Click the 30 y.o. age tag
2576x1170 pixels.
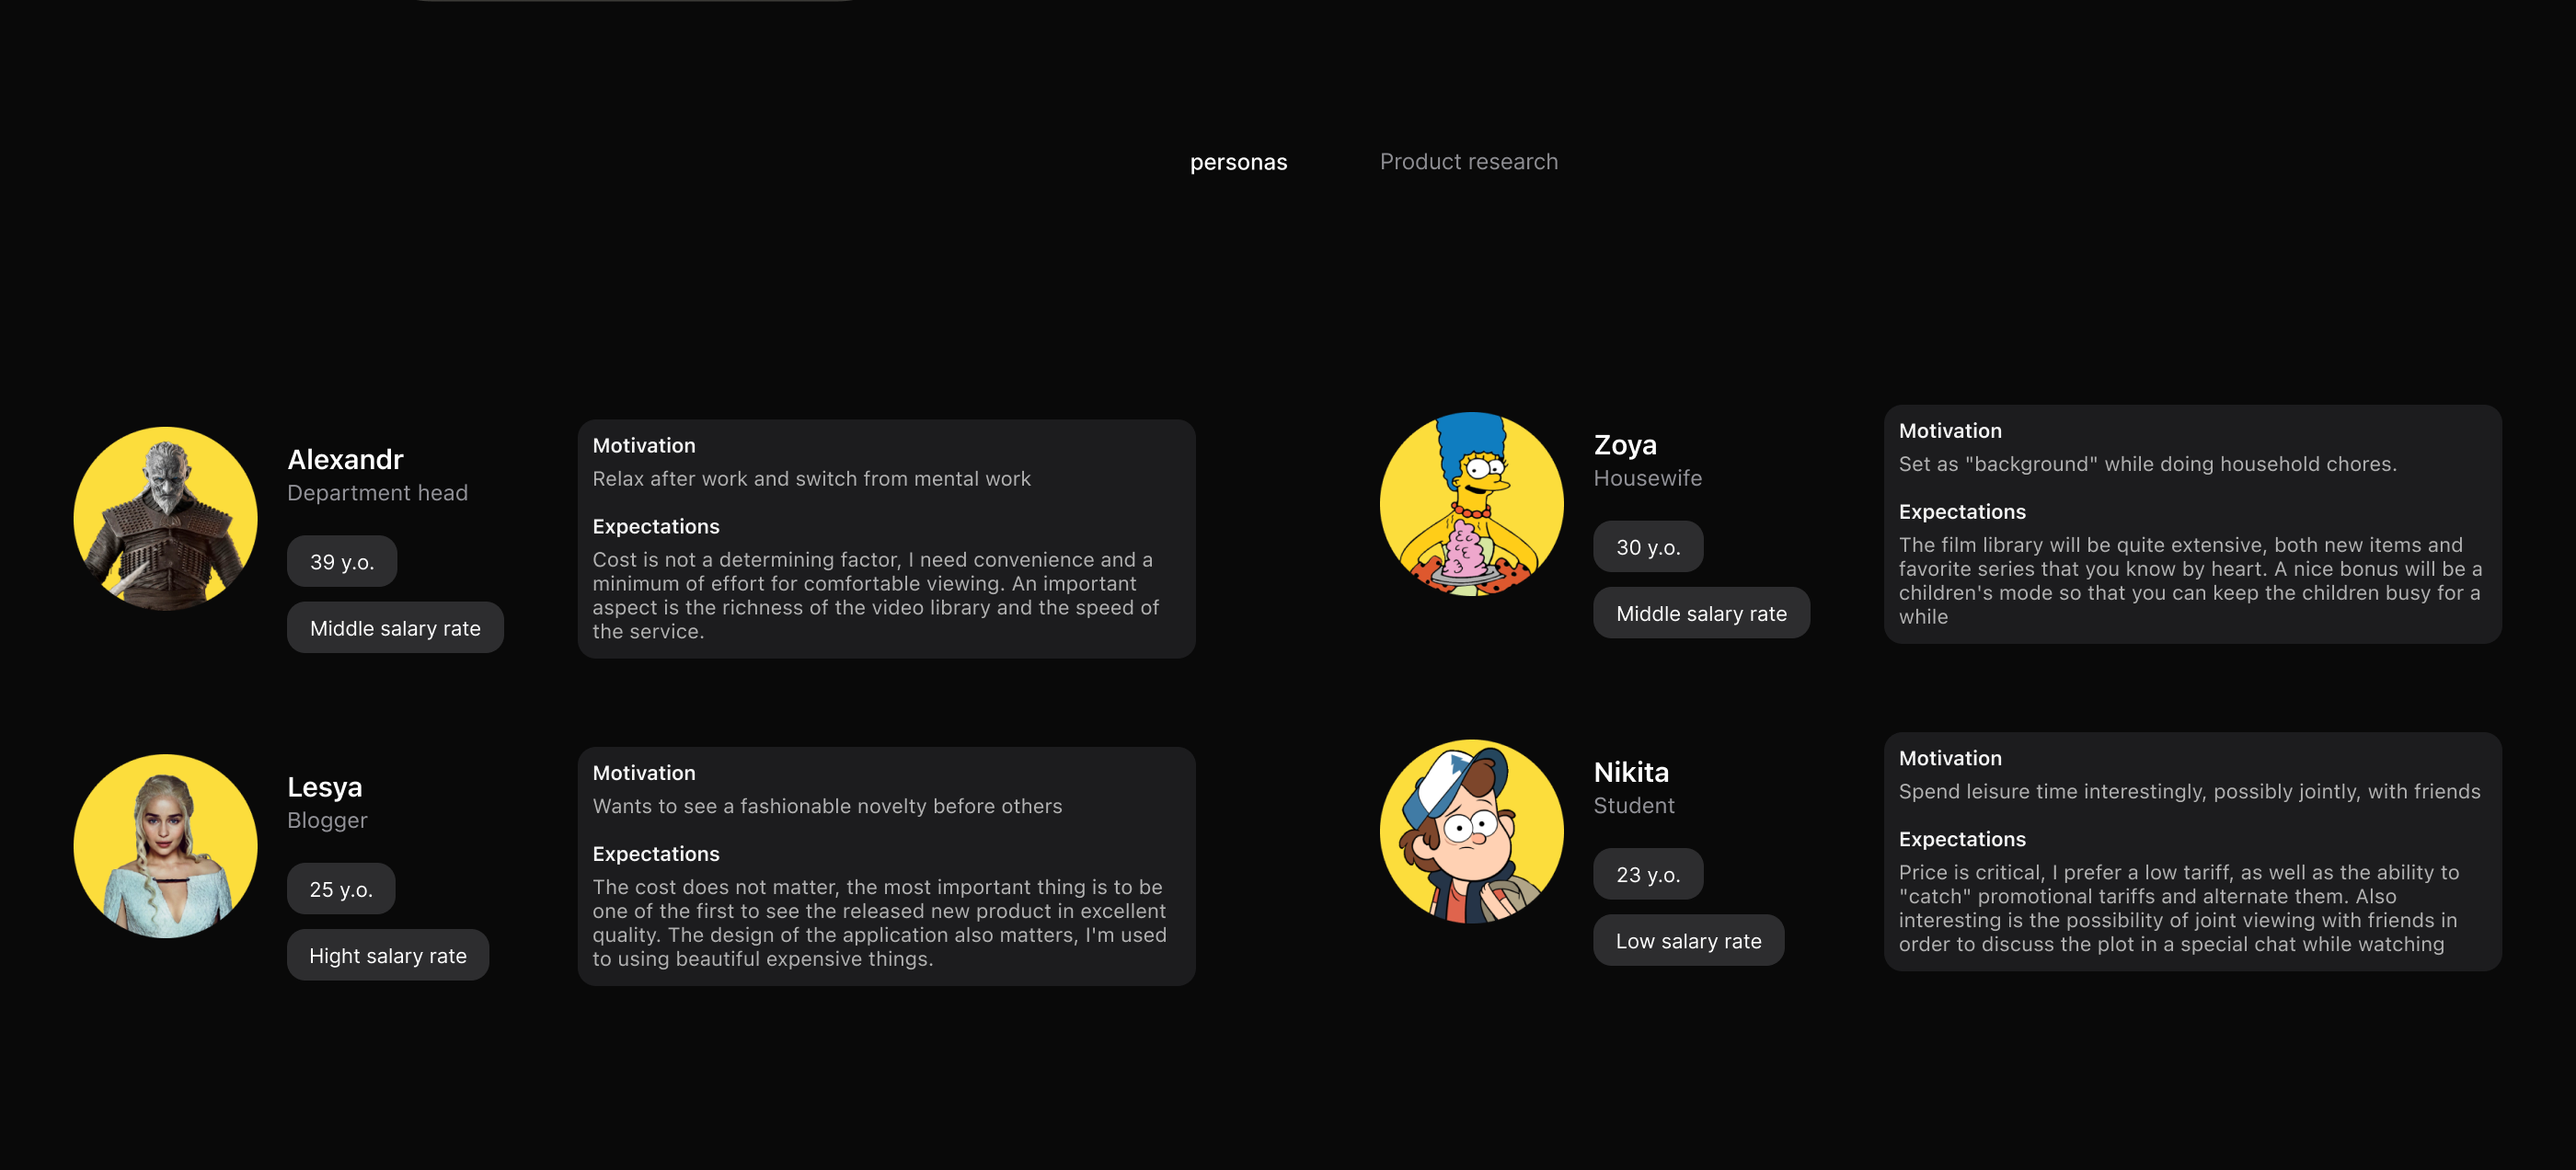pos(1648,547)
